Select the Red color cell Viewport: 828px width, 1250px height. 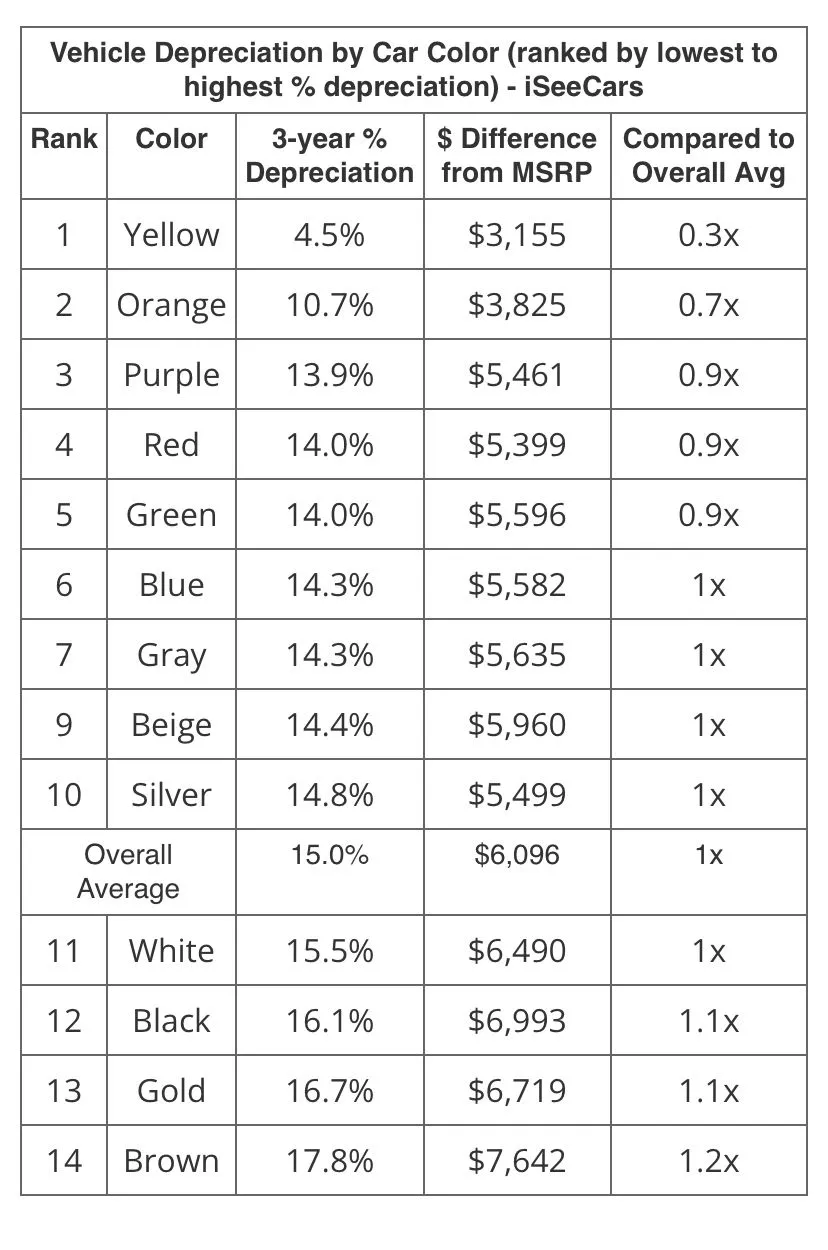[x=171, y=444]
